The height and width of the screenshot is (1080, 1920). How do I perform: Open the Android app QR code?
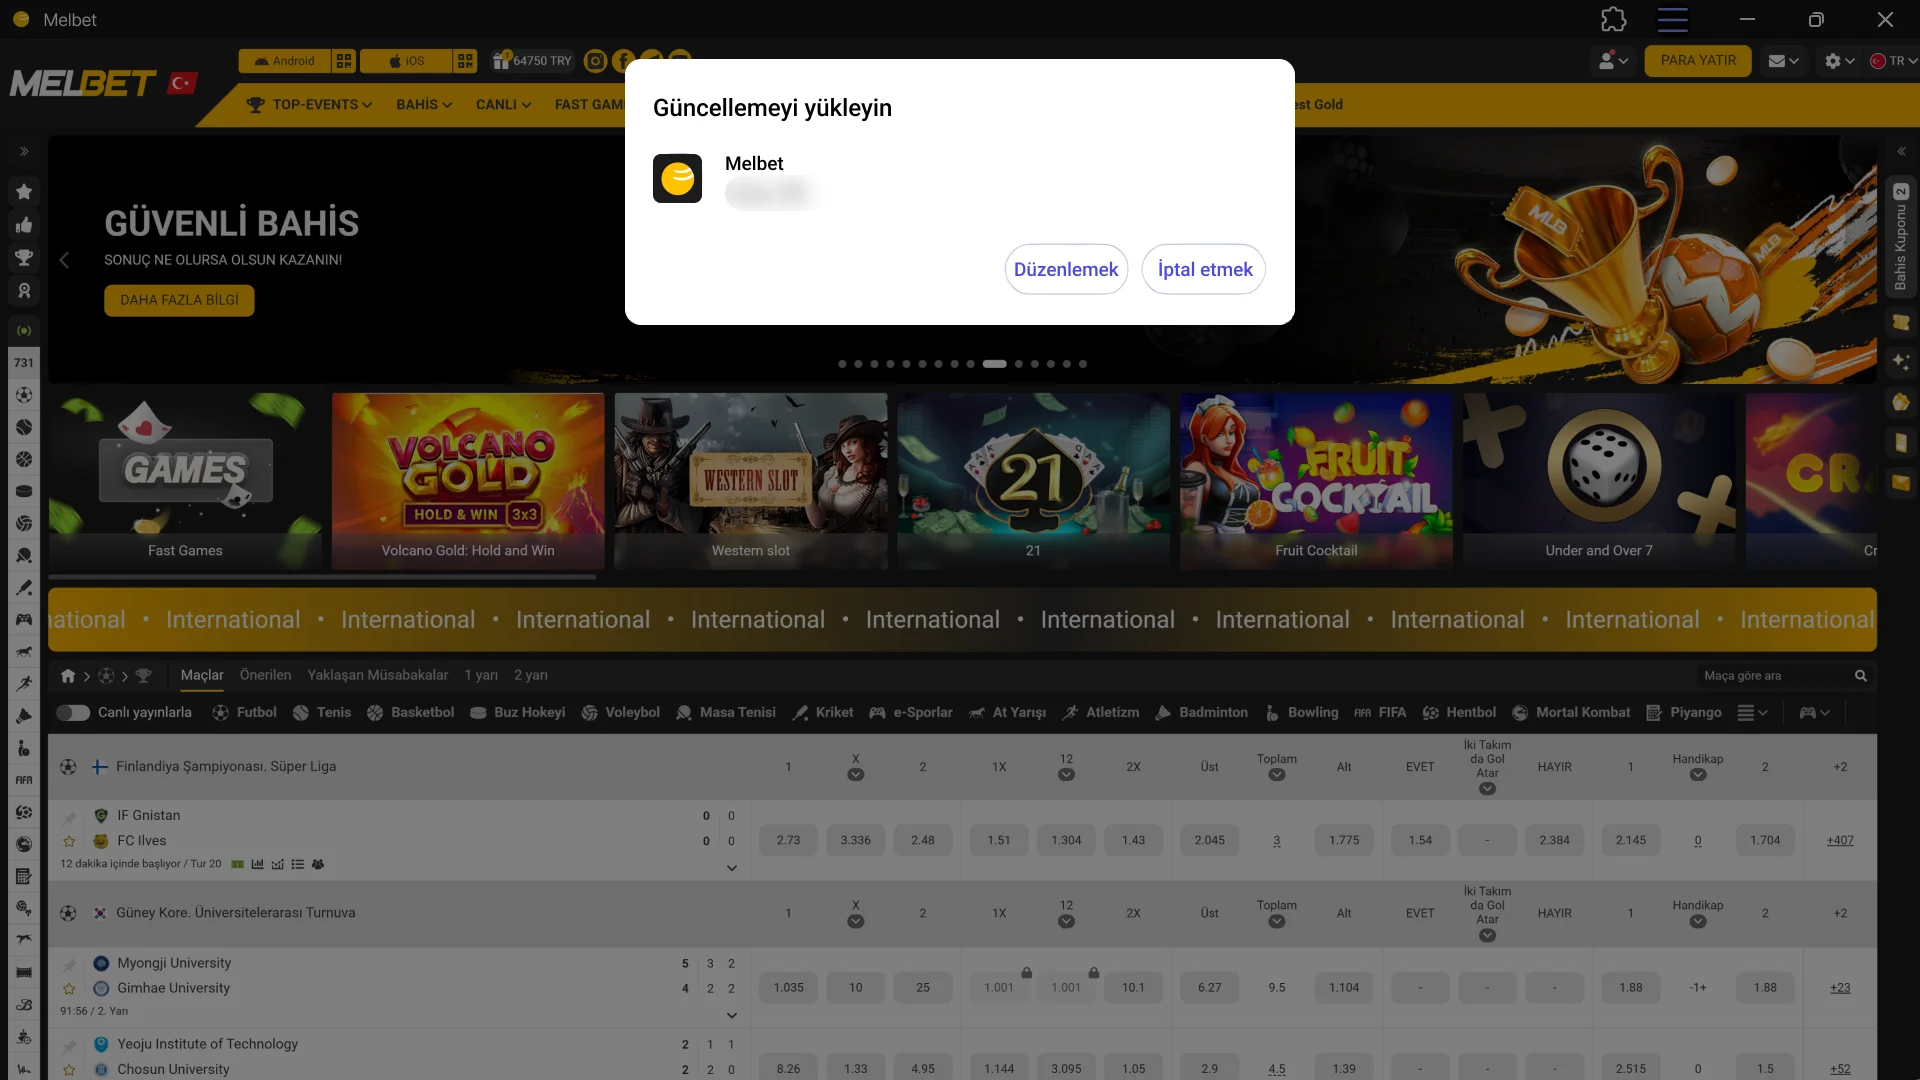[344, 61]
